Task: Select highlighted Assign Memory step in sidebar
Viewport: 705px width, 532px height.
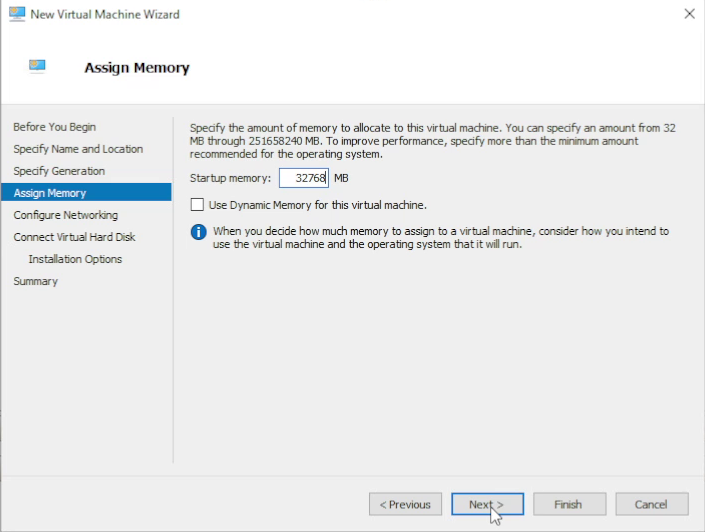Action: point(50,193)
